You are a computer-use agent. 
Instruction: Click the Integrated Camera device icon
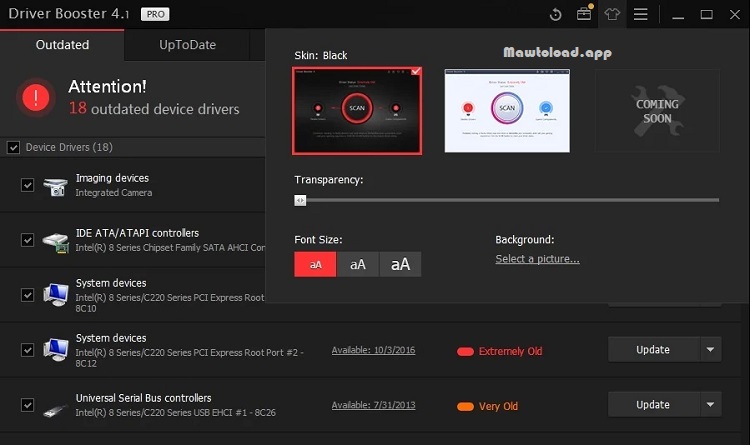[x=55, y=186]
